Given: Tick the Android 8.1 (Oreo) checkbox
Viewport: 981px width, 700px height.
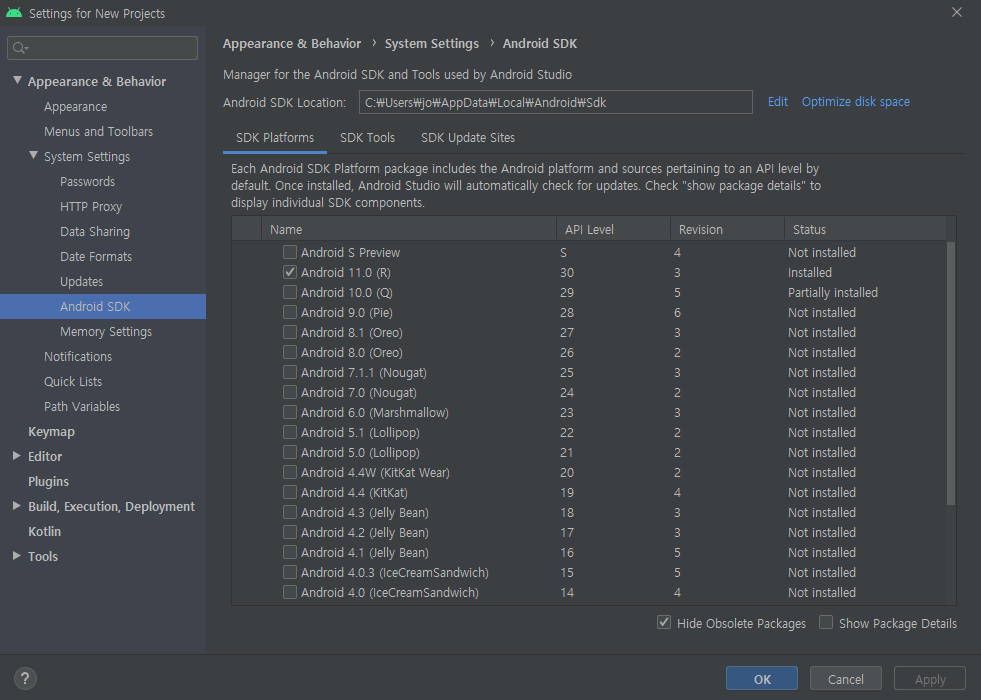Looking at the screenshot, I should [290, 332].
